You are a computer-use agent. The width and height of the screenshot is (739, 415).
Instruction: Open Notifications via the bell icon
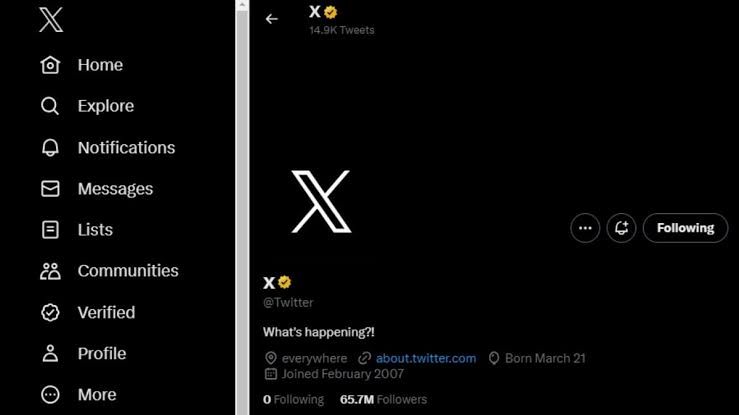point(50,147)
